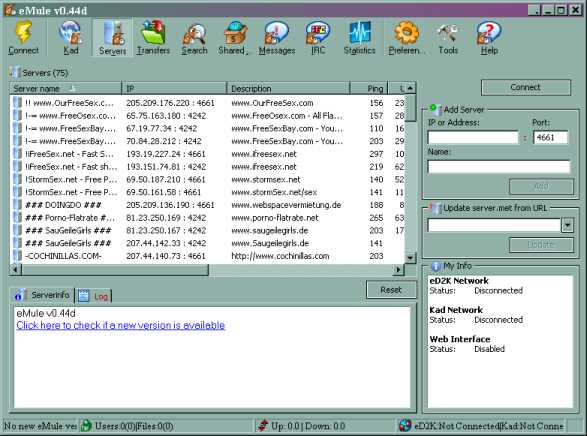
Task: Click the horizontal scrollbar right arrow
Action: pos(398,269)
